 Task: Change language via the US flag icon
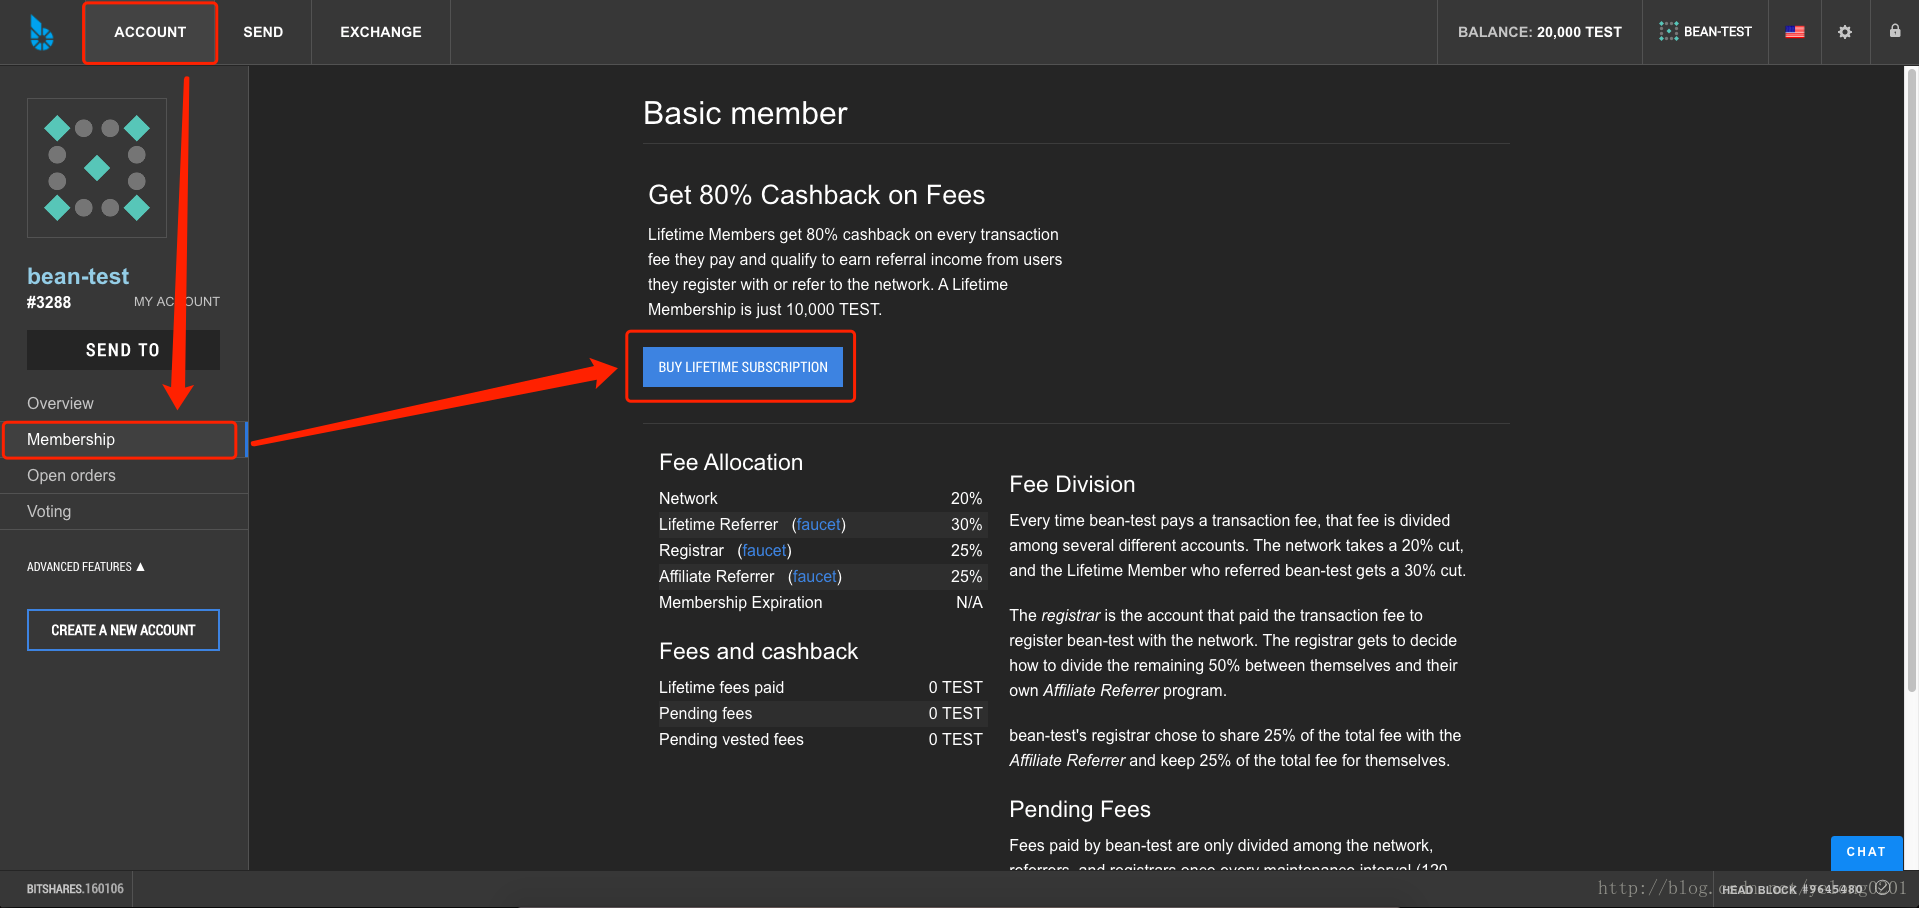[1795, 32]
